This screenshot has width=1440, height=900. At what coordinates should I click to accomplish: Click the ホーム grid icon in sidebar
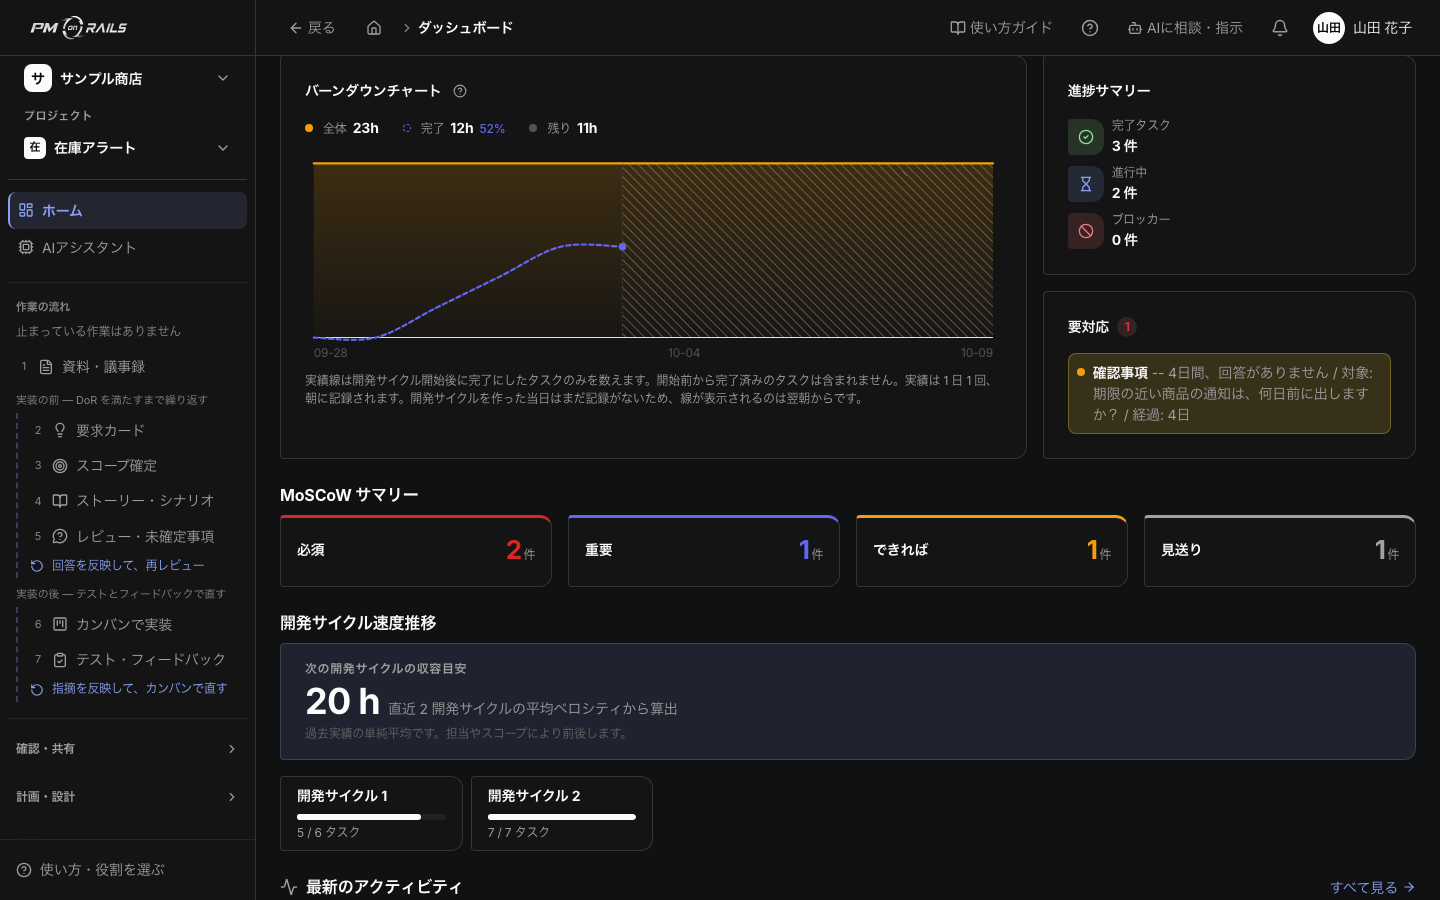26,210
